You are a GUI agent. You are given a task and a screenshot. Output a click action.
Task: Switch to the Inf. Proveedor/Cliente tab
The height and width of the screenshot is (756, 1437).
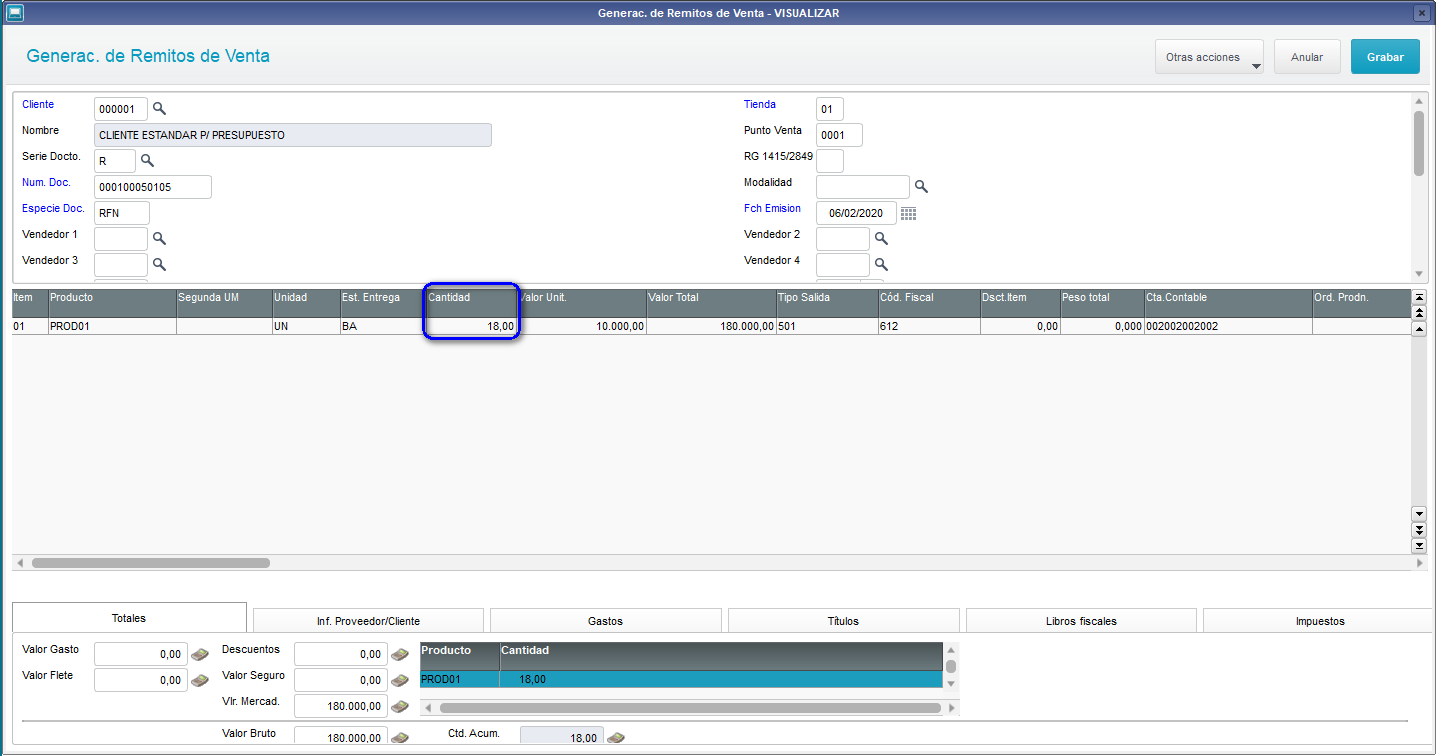pos(368,621)
